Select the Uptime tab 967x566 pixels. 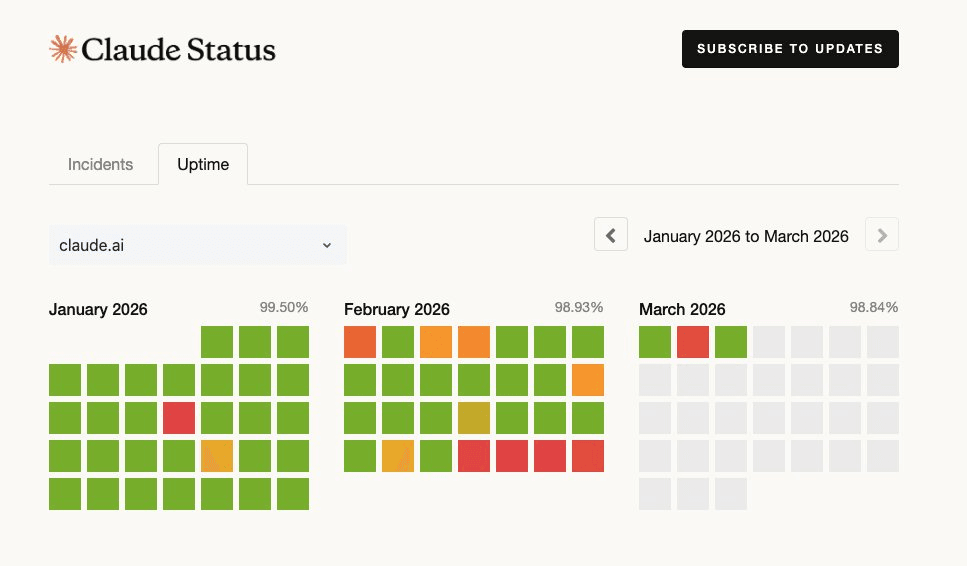pyautogui.click(x=203, y=164)
